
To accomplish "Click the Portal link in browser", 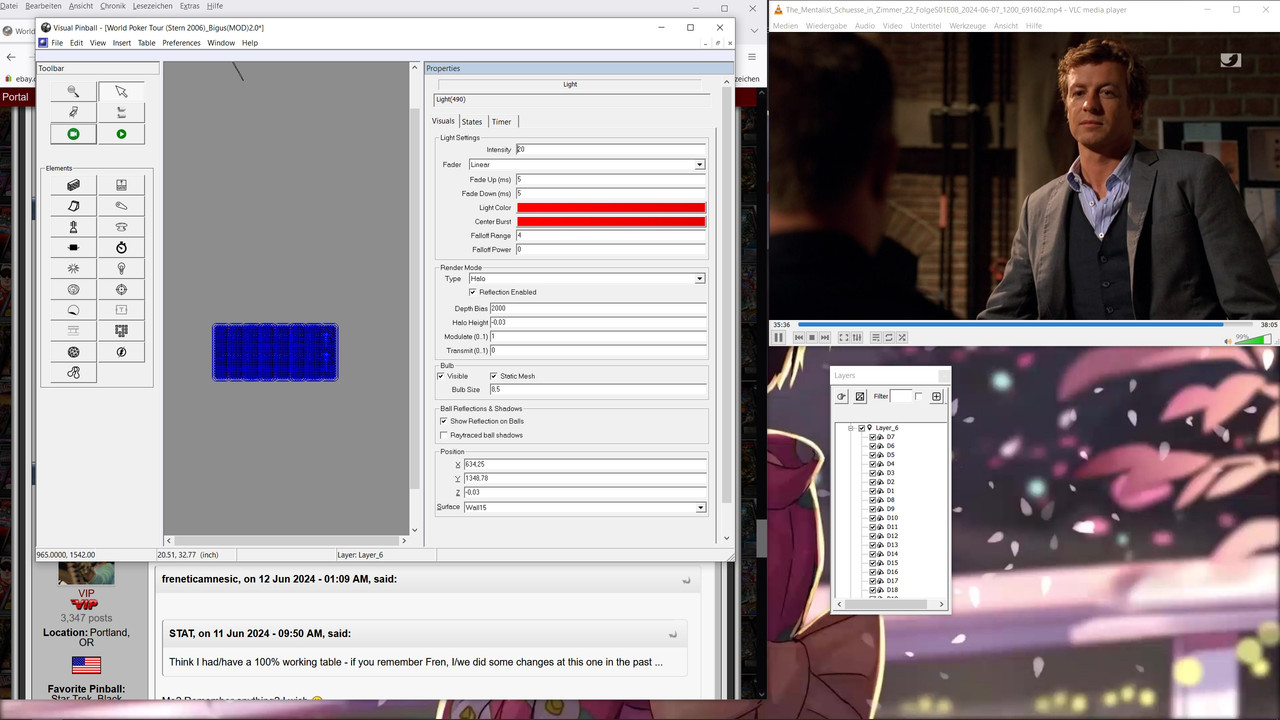I will [x=15, y=97].
